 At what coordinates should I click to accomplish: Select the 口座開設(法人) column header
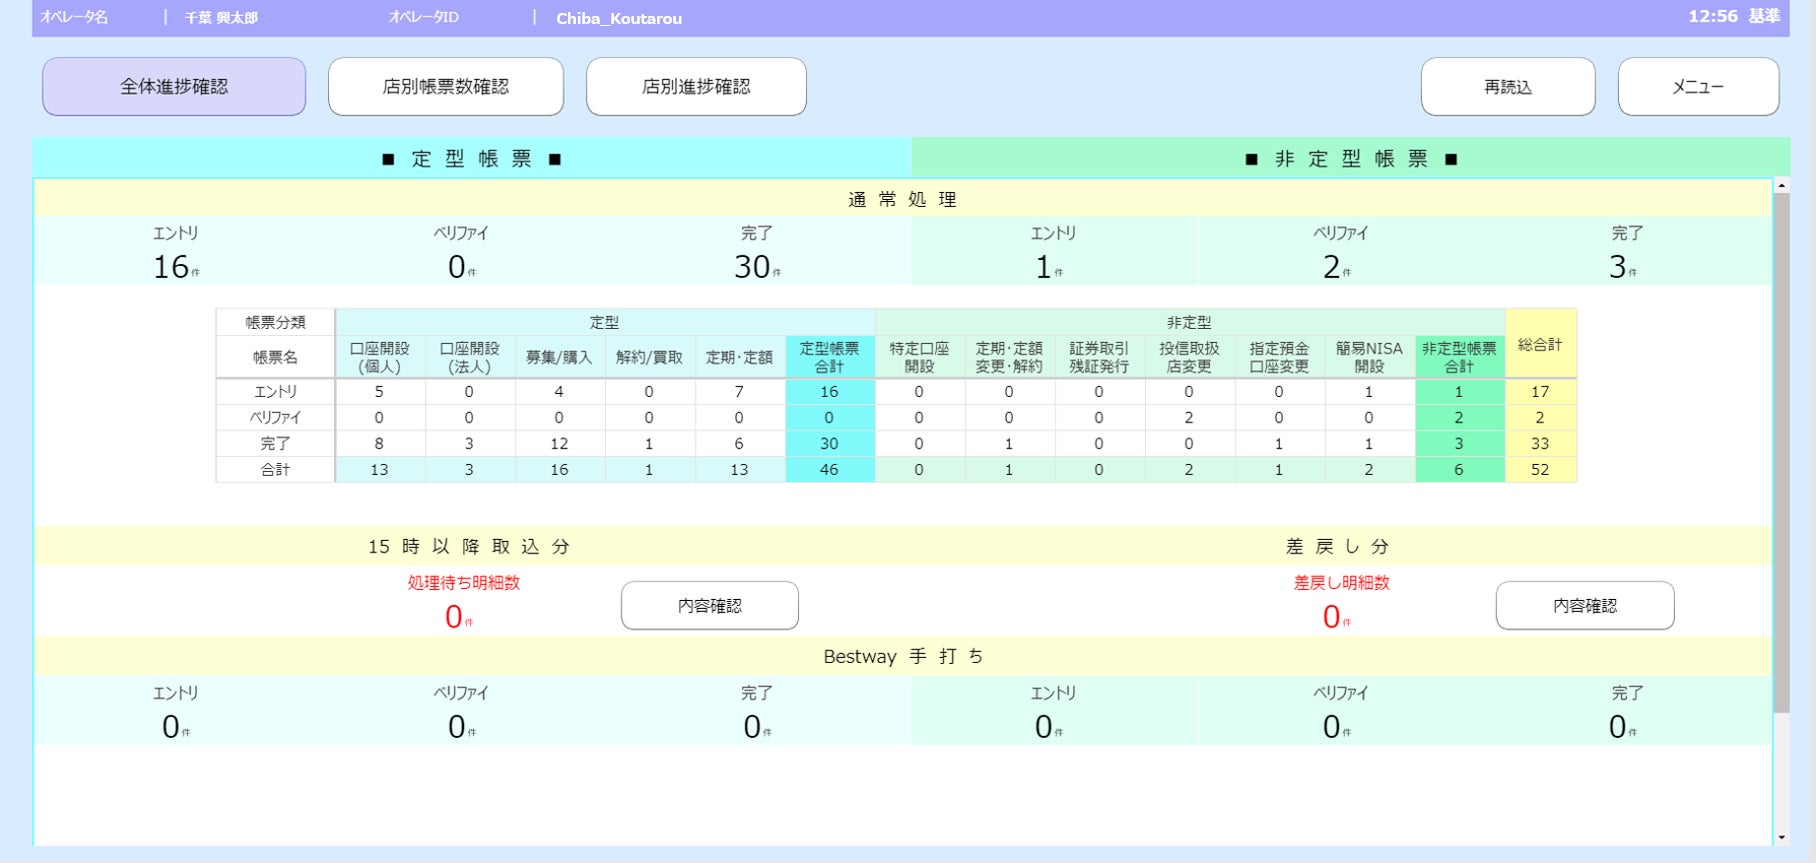pos(470,357)
